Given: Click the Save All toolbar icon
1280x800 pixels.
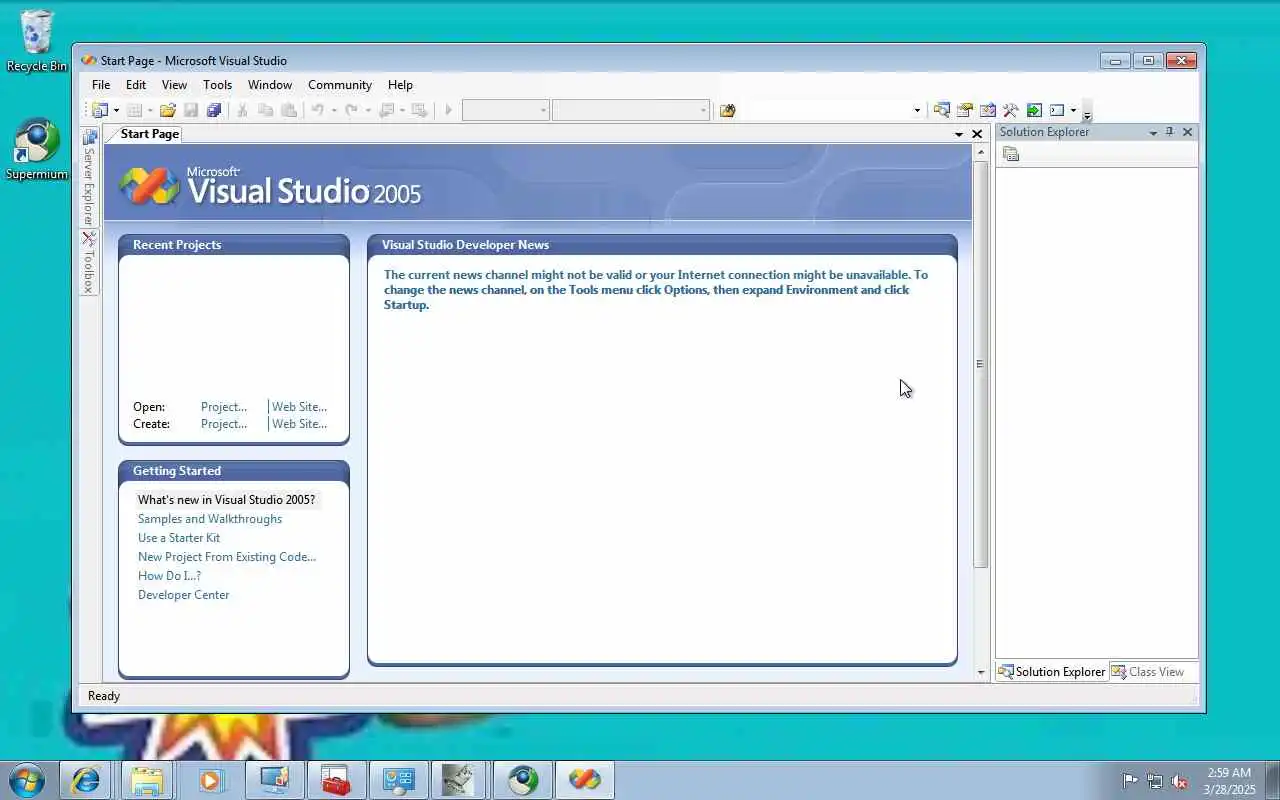Looking at the screenshot, I should [214, 110].
